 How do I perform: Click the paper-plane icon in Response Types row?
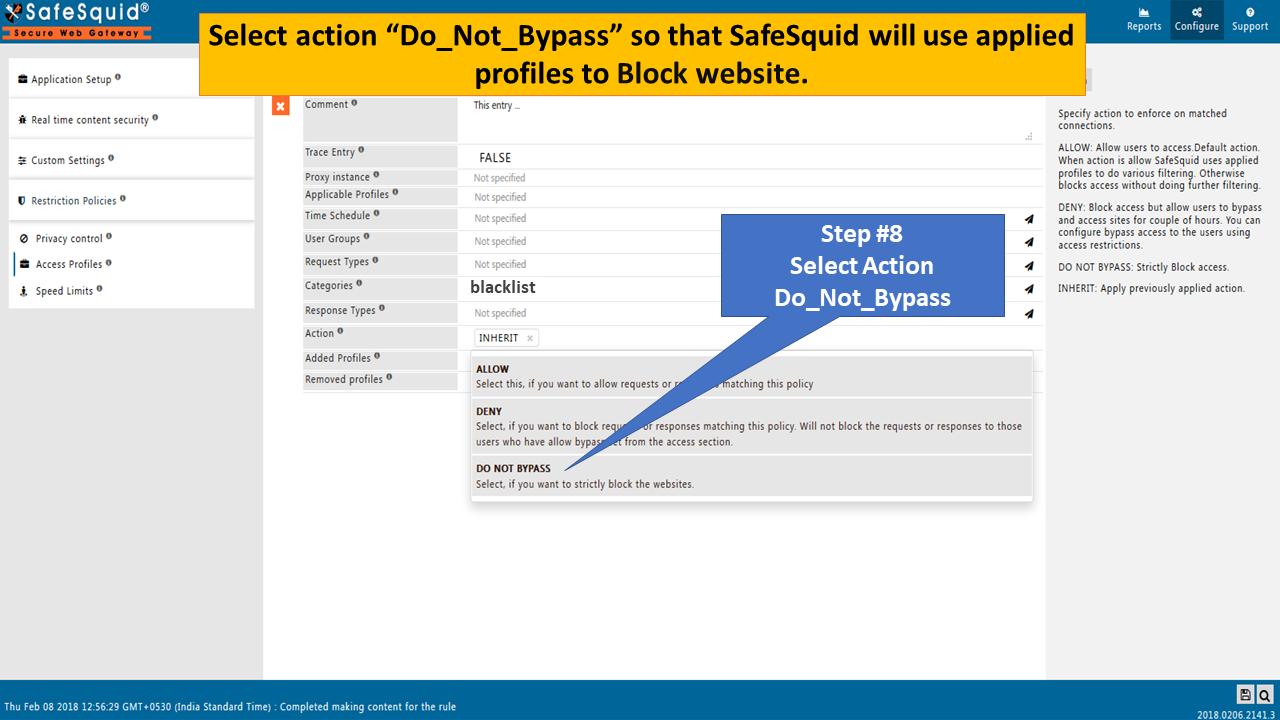click(x=1029, y=314)
